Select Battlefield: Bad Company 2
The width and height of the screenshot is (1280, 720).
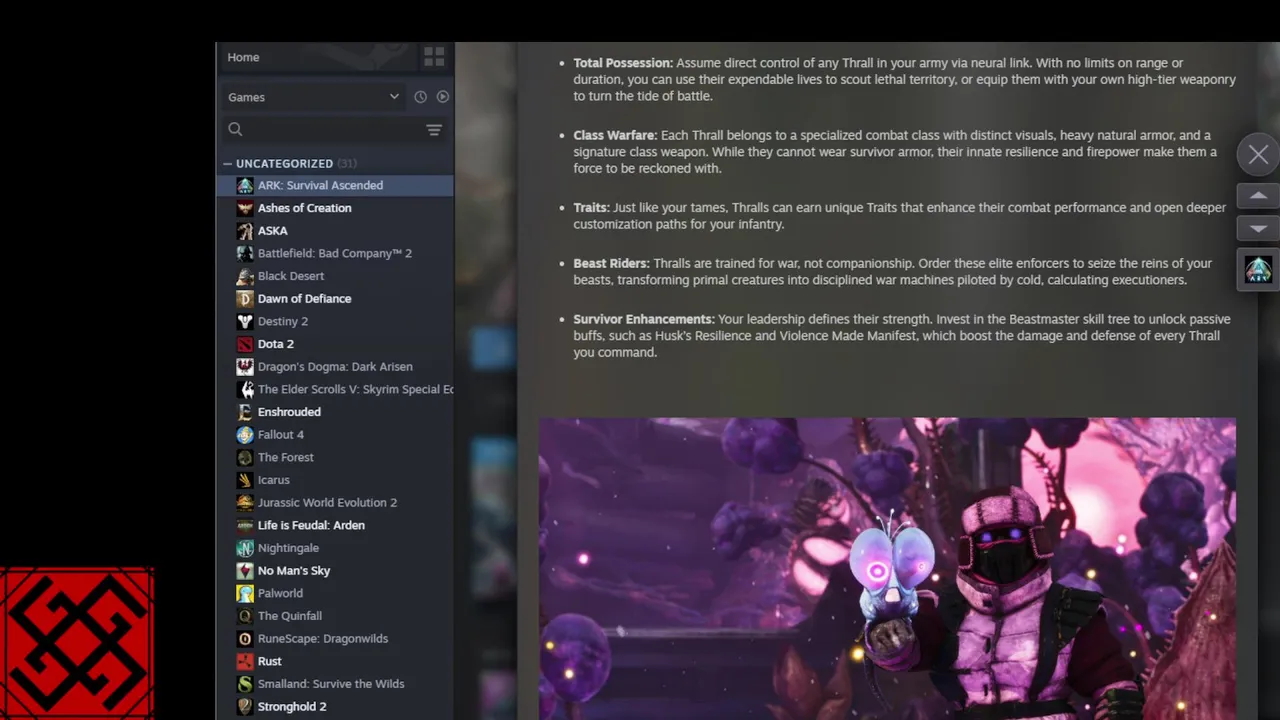coord(335,253)
